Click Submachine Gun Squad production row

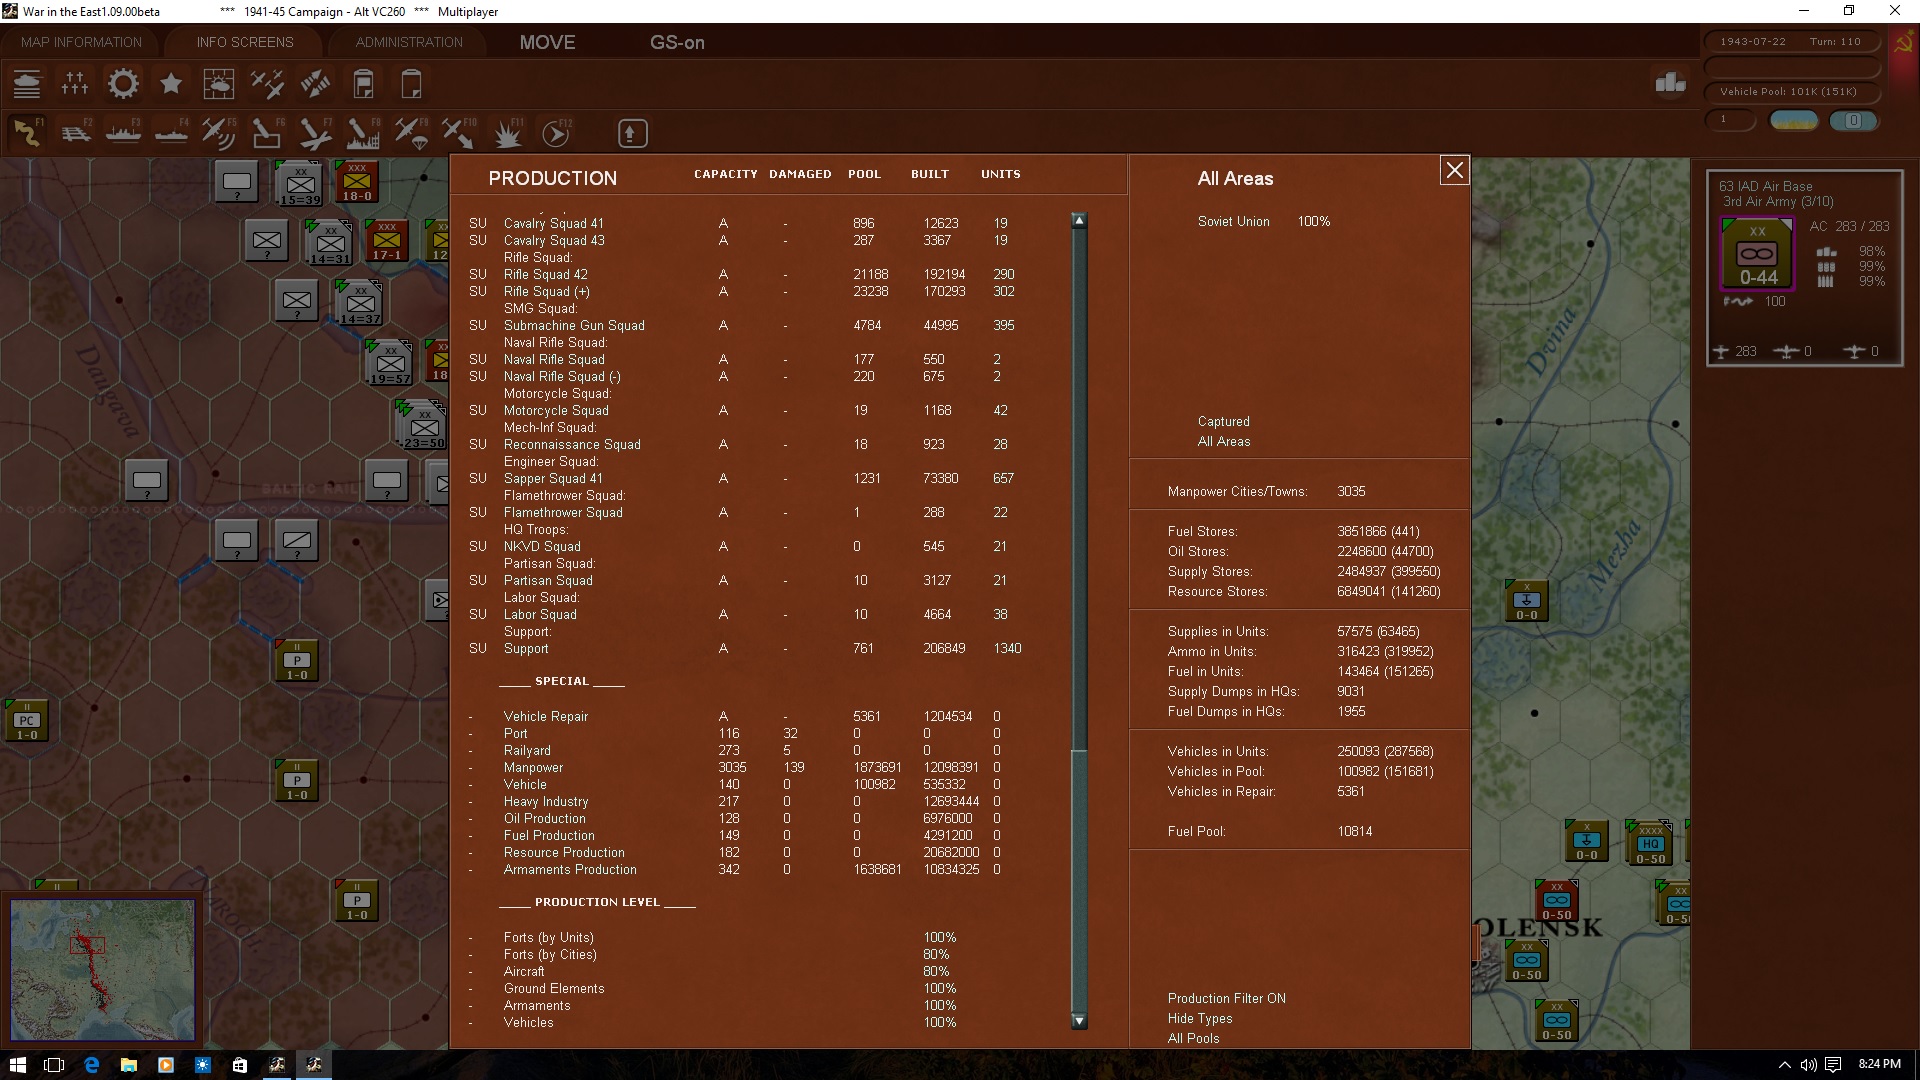coord(745,325)
